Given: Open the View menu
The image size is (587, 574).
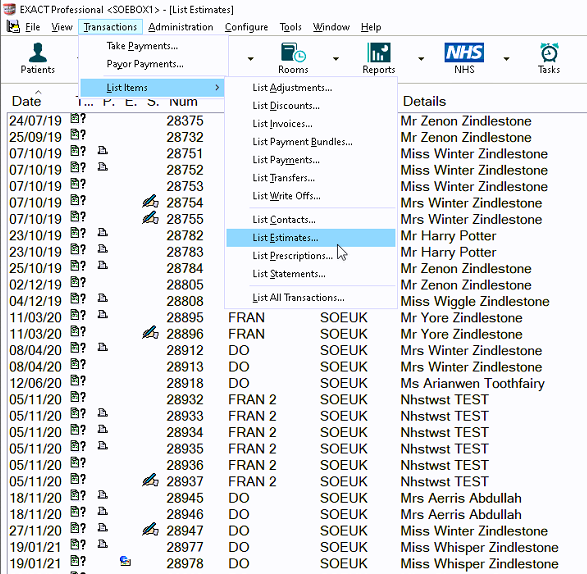Looking at the screenshot, I should (x=62, y=27).
